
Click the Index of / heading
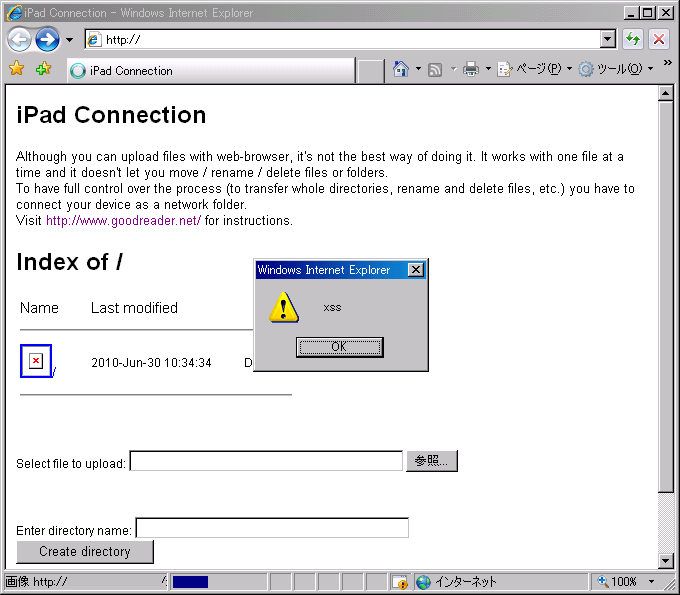tap(69, 262)
